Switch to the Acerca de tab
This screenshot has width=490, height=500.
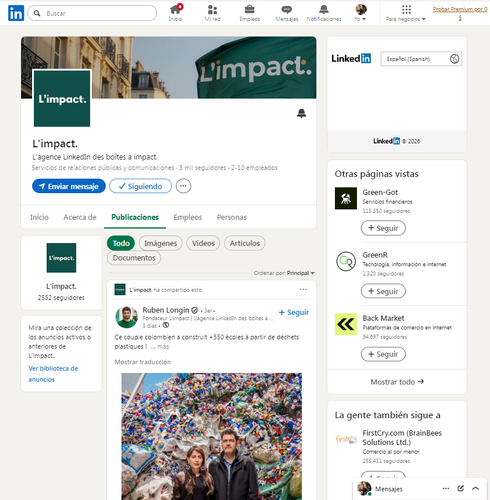pyautogui.click(x=80, y=217)
